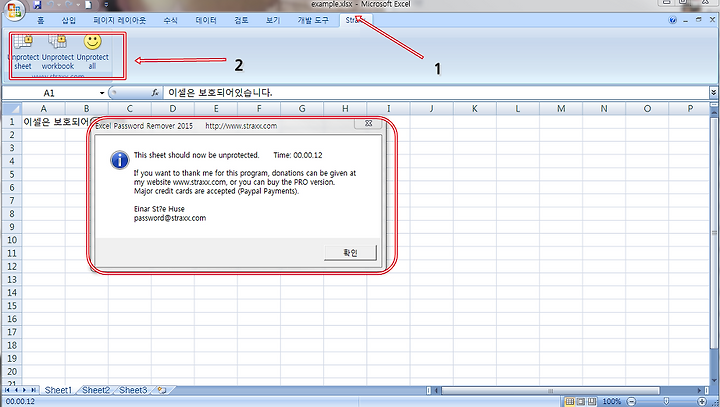The image size is (720, 407).
Task: Select row header 15
Action: point(12,306)
